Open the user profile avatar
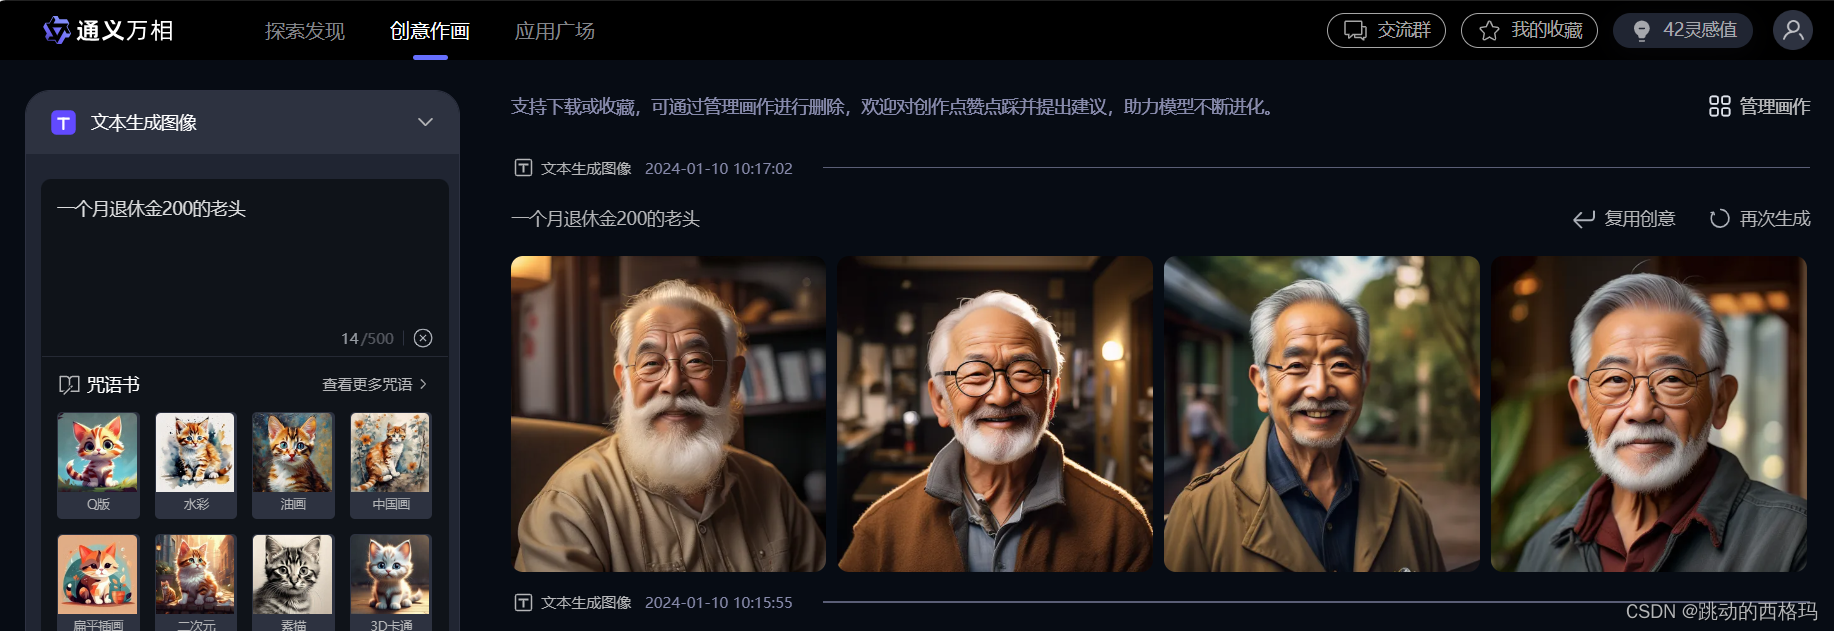This screenshot has width=1834, height=631. 1793,30
